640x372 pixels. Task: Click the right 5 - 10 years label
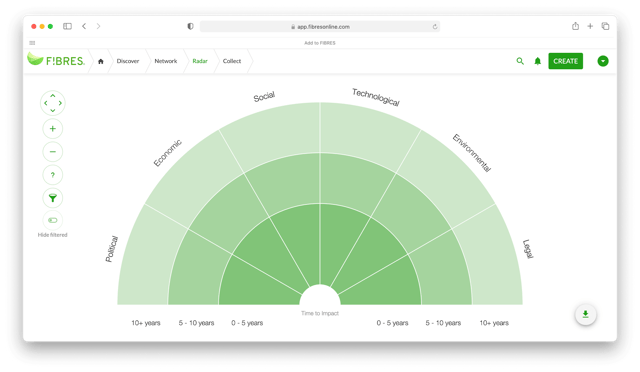[x=443, y=323]
